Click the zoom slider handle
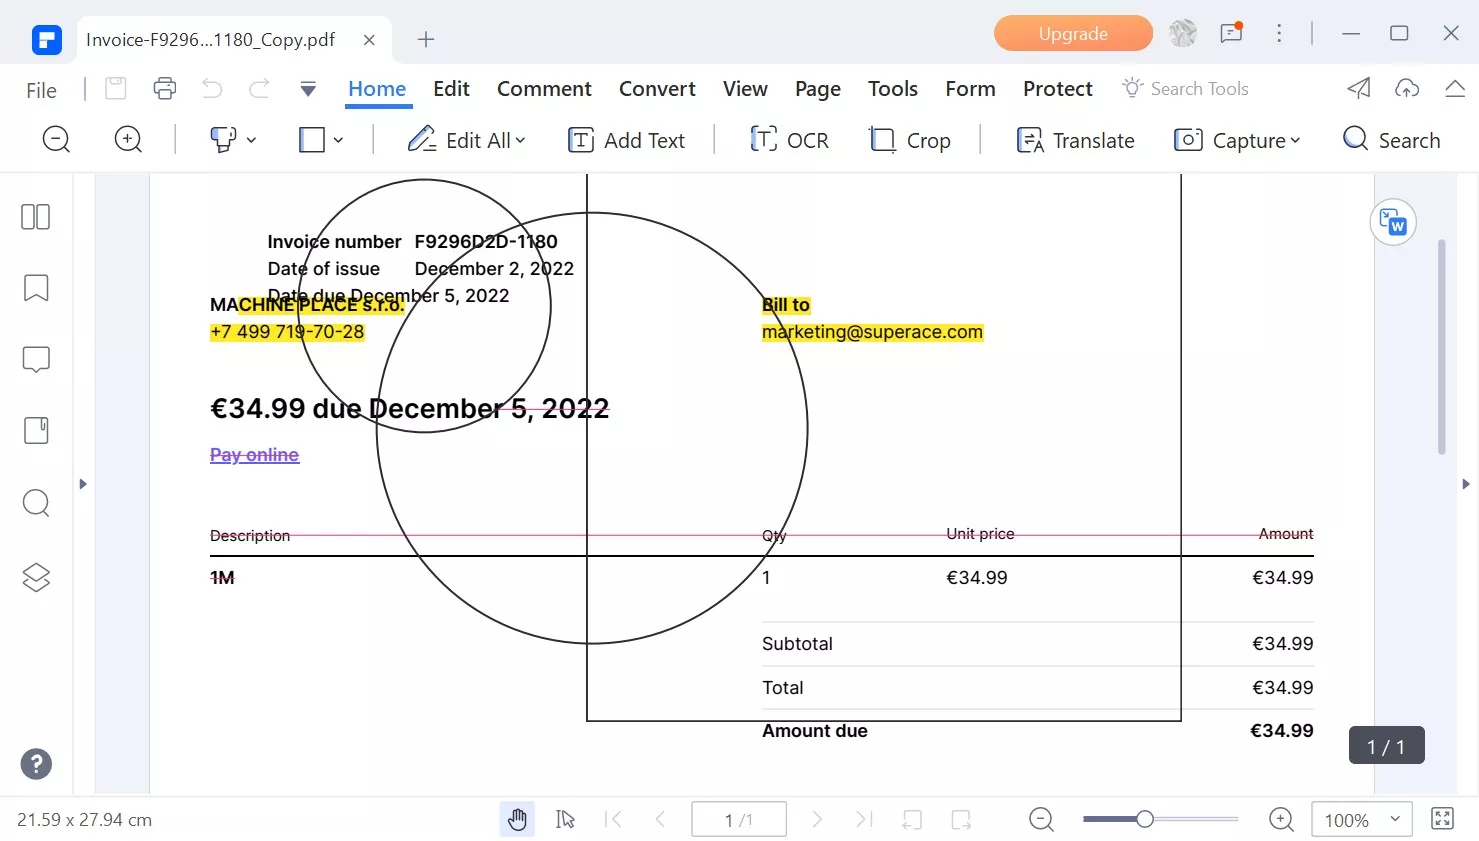The height and width of the screenshot is (841, 1479). (1145, 819)
